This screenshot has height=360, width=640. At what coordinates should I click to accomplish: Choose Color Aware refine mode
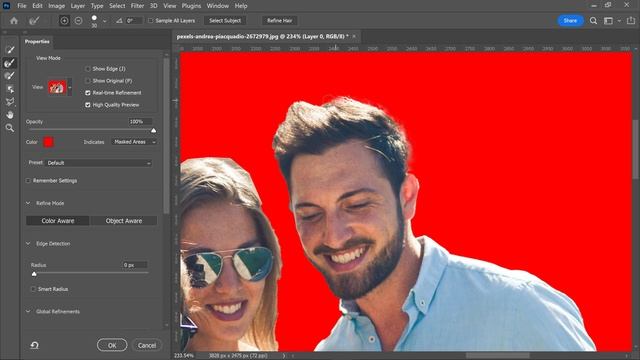(58, 221)
